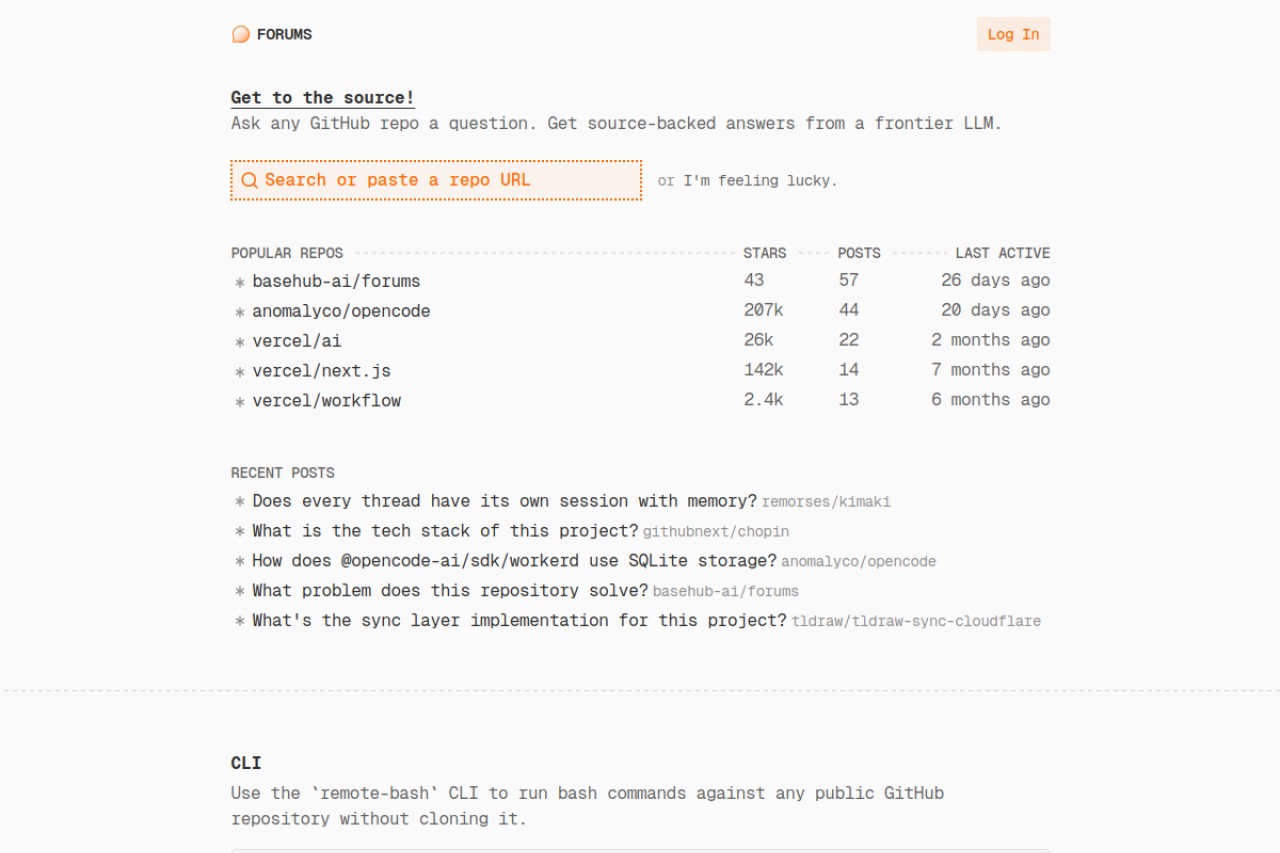Select the remorses/kimaki repo tag

[x=826, y=502]
